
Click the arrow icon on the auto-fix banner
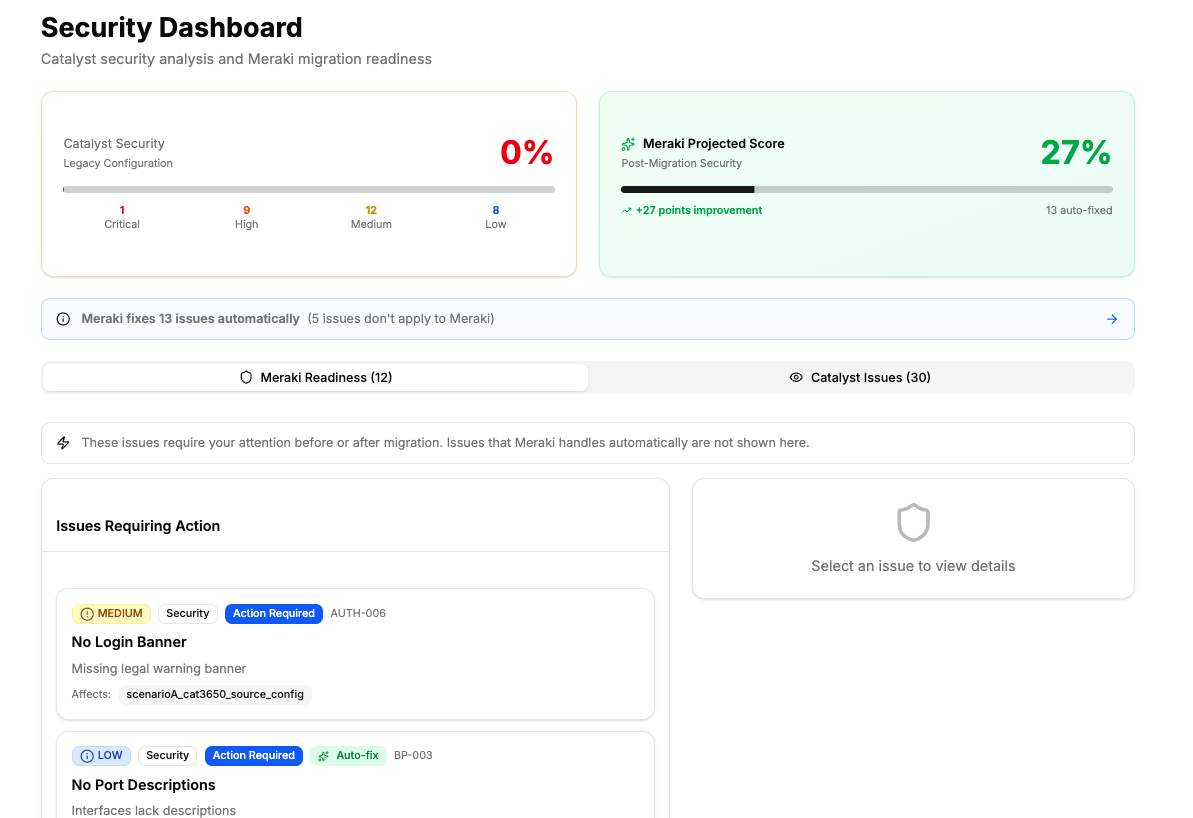coord(1112,319)
